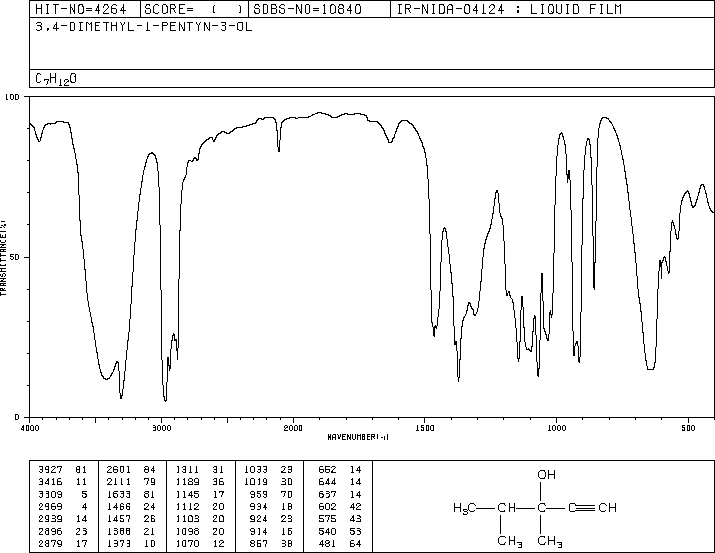Click the OH group in the structure
Viewport: 715px width, 553px height.
click(546, 475)
